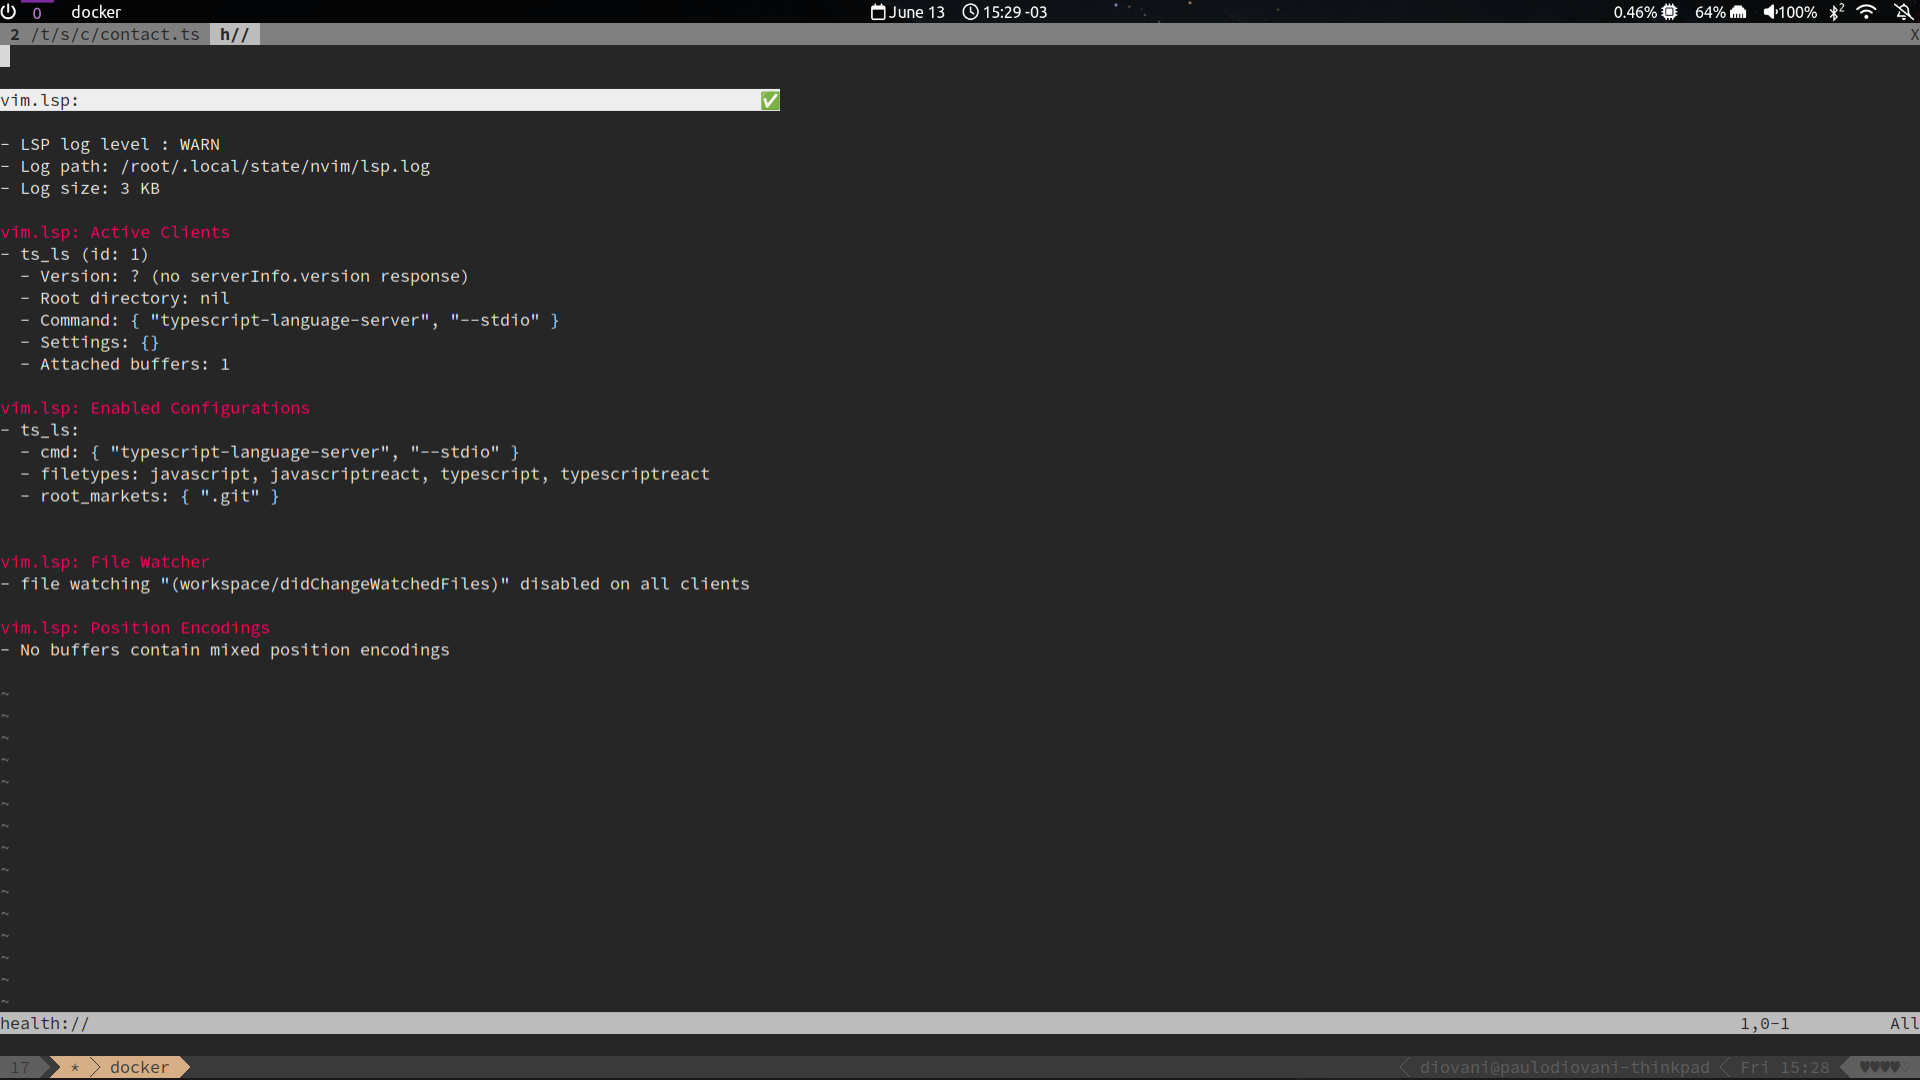Click the 'Root directory: nil' line
1920x1080 pixels.
point(125,298)
